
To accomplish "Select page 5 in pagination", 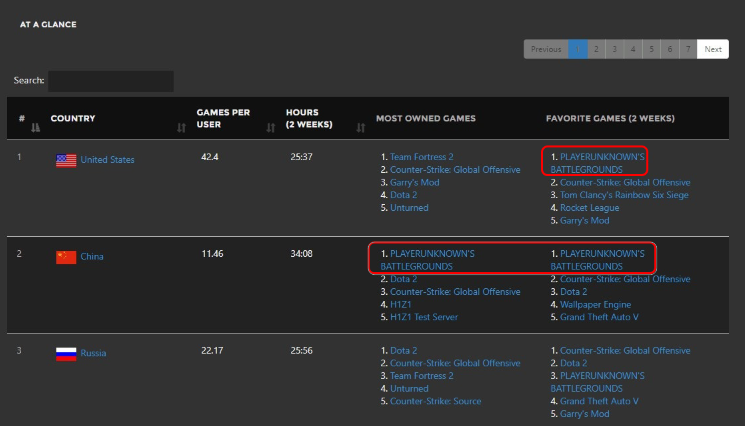I will click(651, 49).
